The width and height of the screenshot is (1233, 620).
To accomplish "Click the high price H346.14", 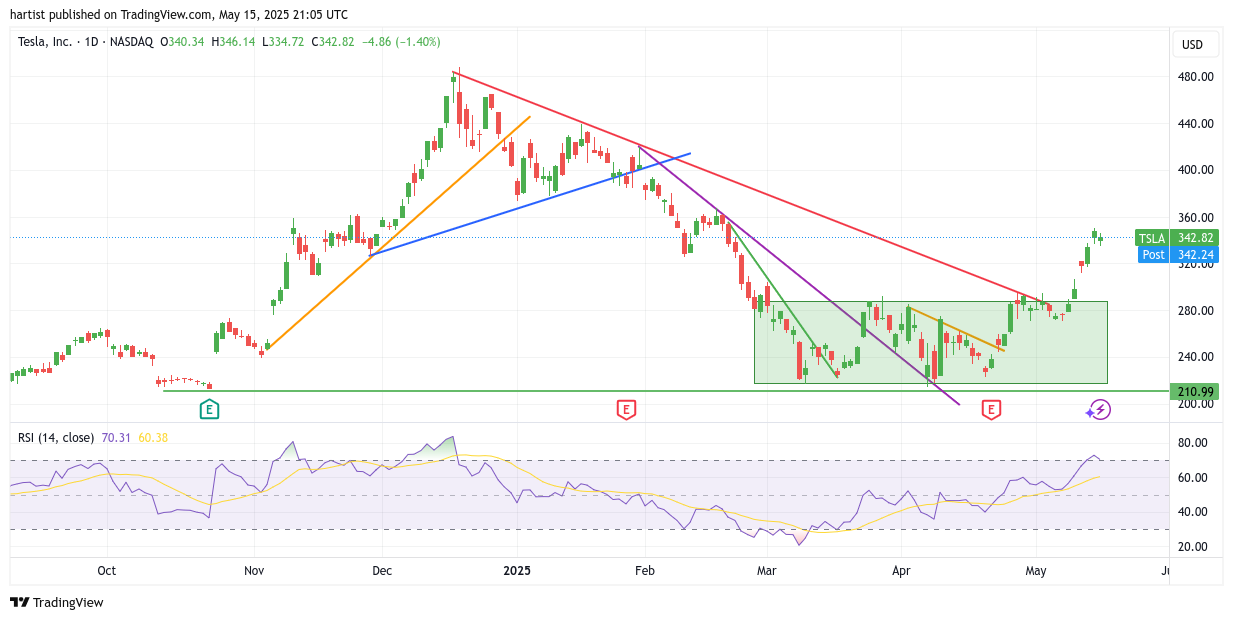I will pyautogui.click(x=233, y=42).
